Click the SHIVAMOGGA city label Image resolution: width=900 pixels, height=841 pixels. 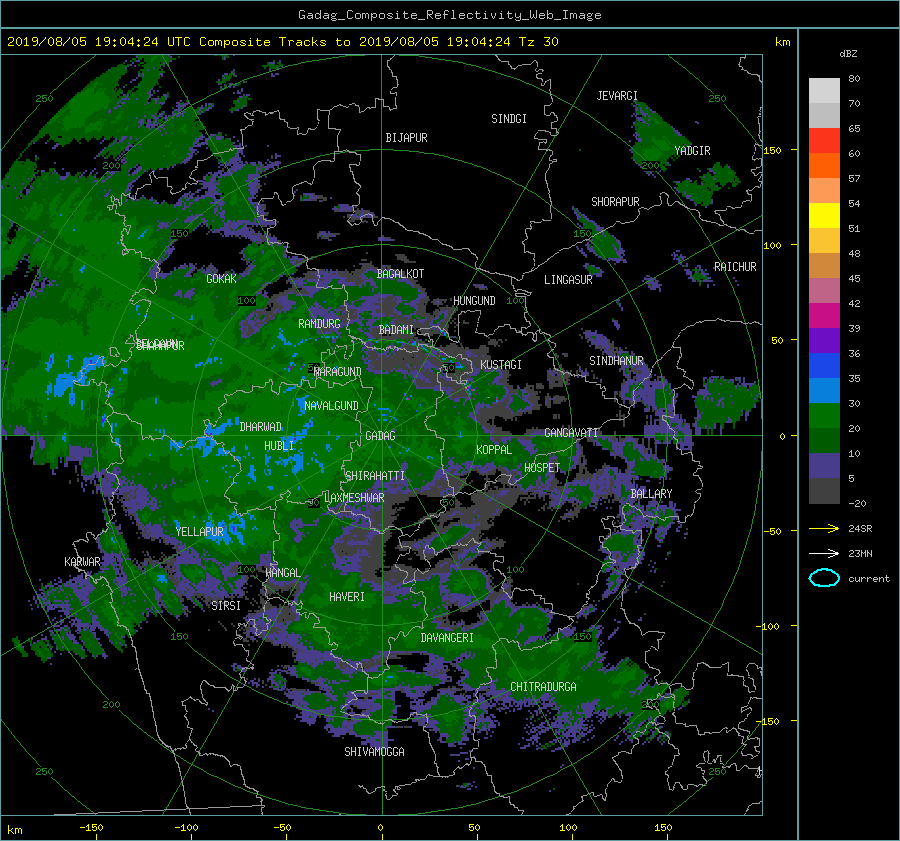(x=374, y=752)
